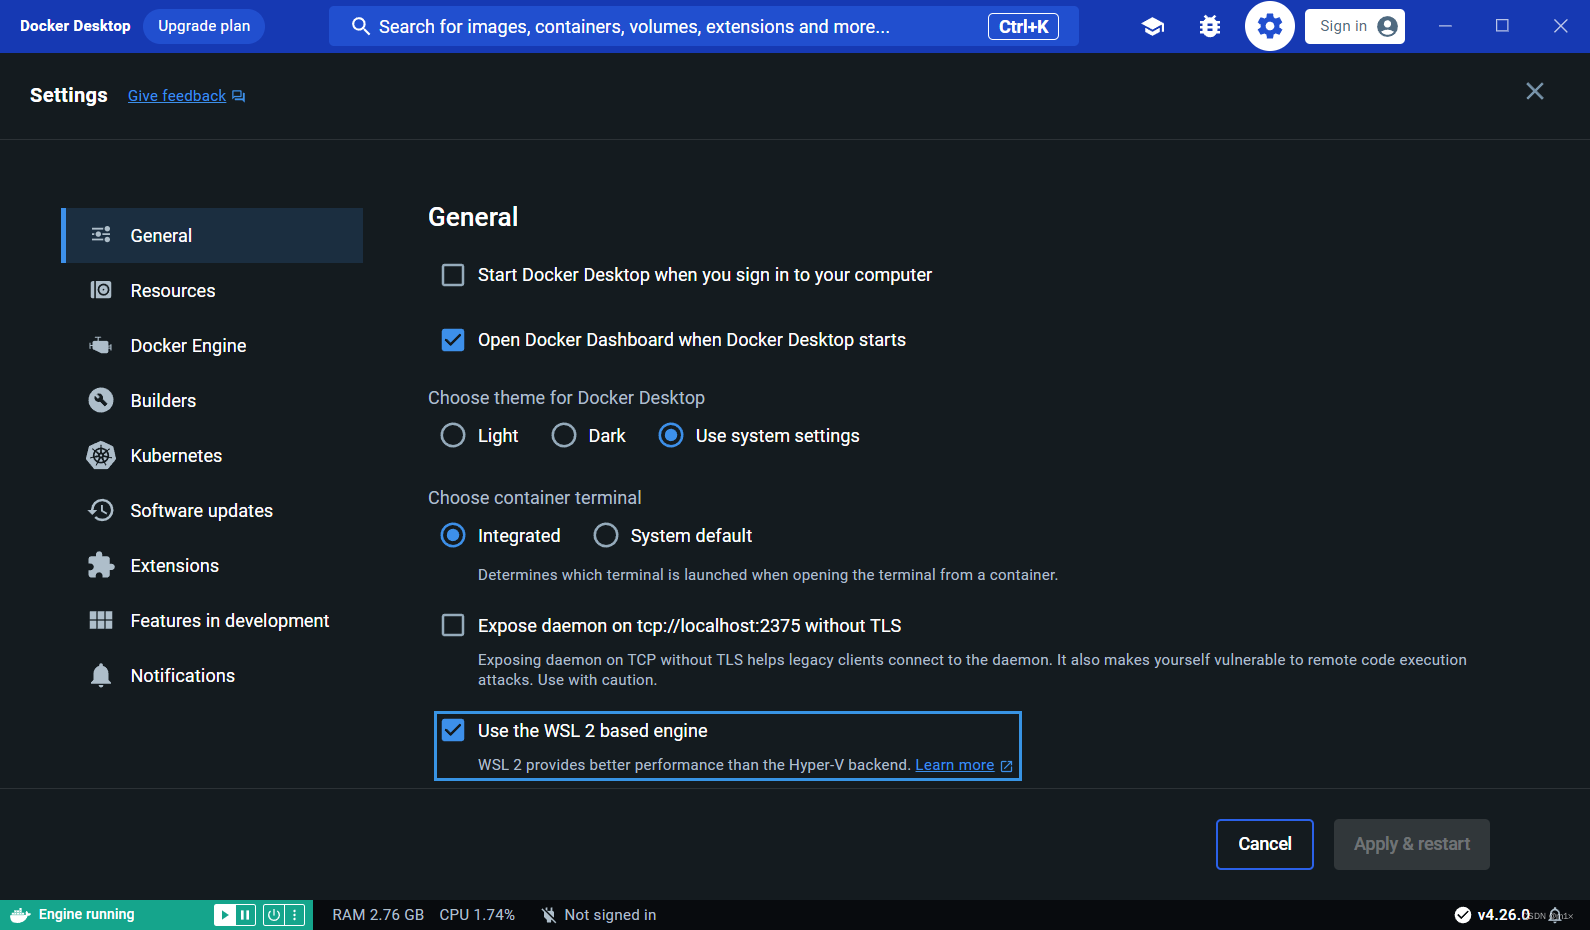The height and width of the screenshot is (930, 1590).
Task: Click the user avatar icon in Sign in
Action: pyautogui.click(x=1387, y=26)
